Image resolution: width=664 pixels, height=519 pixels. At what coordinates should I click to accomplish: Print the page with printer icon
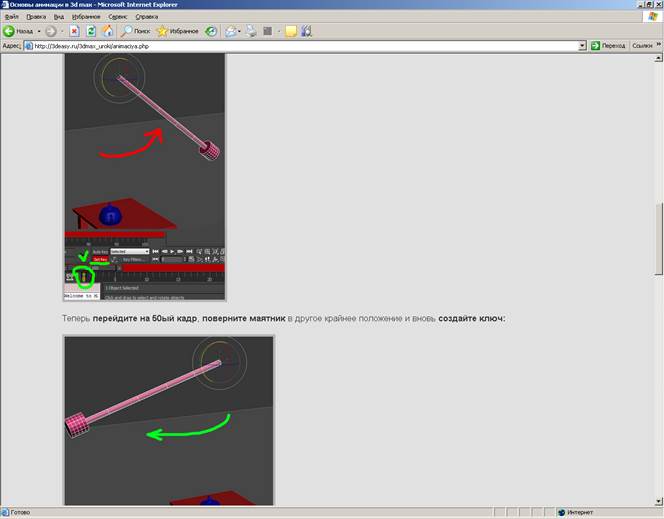pyautogui.click(x=252, y=31)
